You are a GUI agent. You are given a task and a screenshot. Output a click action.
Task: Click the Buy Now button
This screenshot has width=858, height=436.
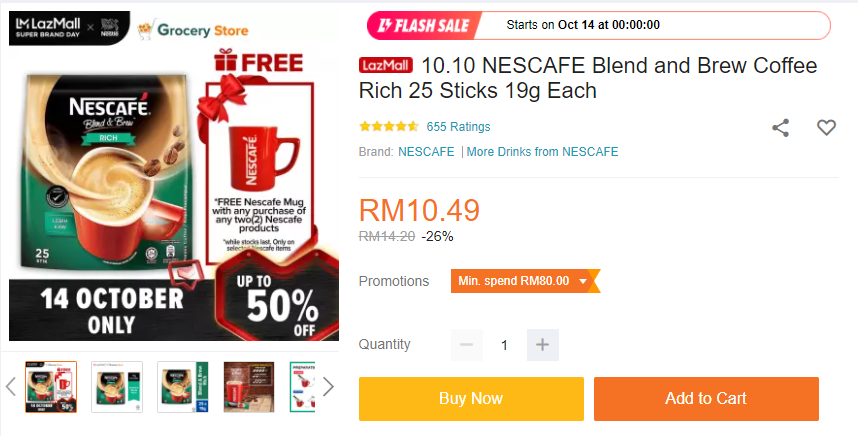471,399
